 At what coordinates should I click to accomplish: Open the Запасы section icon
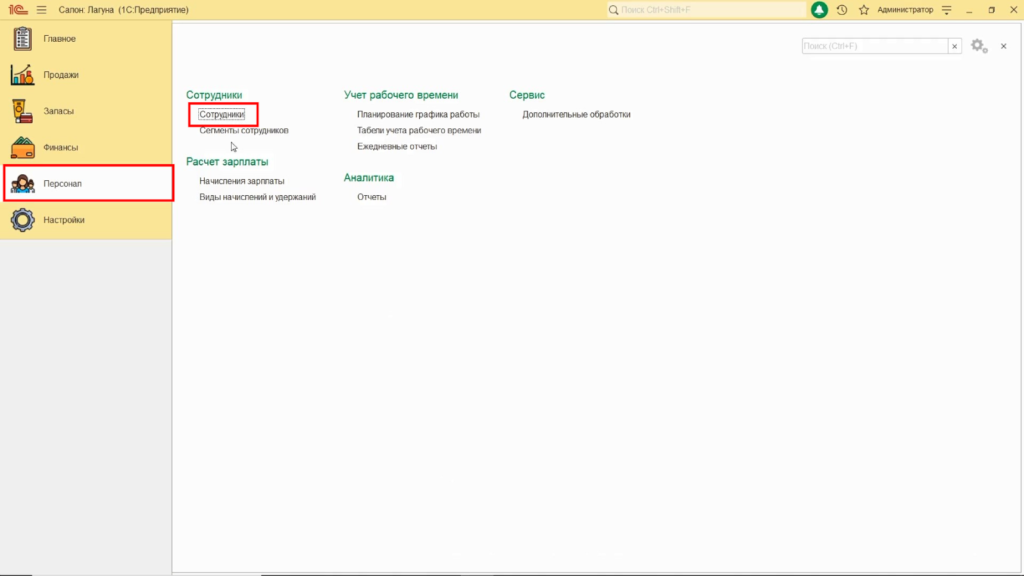[x=22, y=111]
